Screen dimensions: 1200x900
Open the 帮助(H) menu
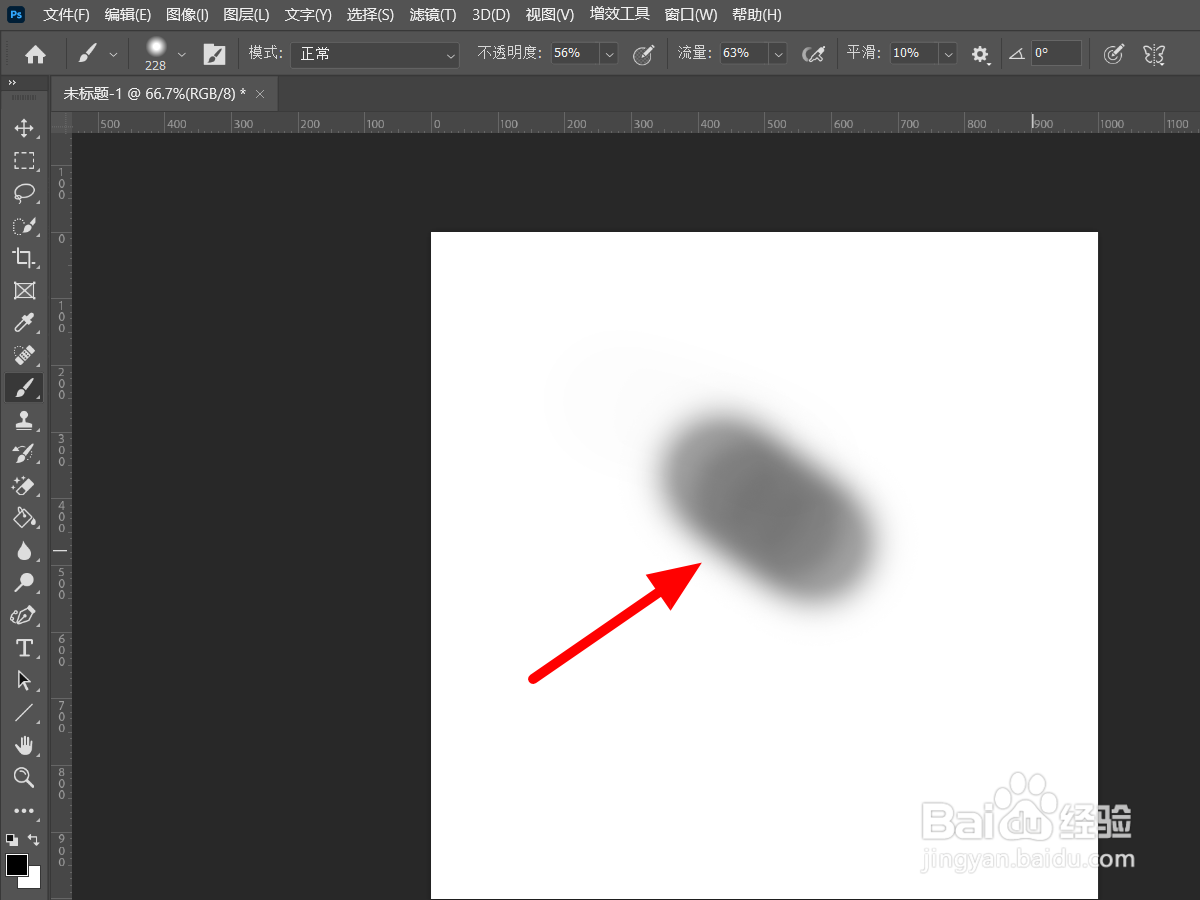757,15
